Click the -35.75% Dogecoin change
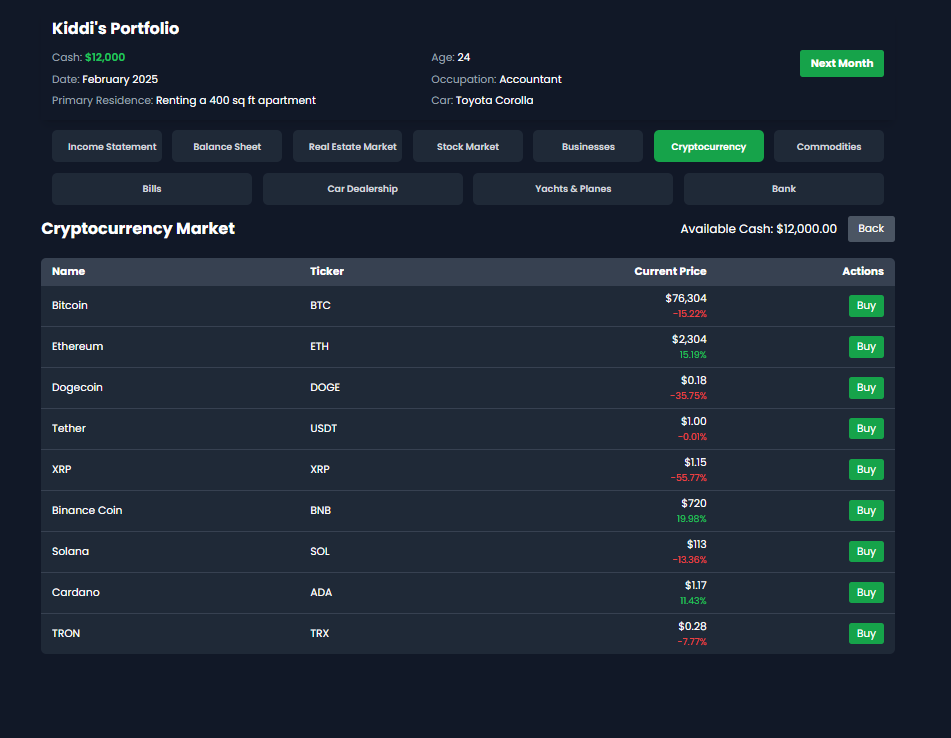 click(688, 396)
